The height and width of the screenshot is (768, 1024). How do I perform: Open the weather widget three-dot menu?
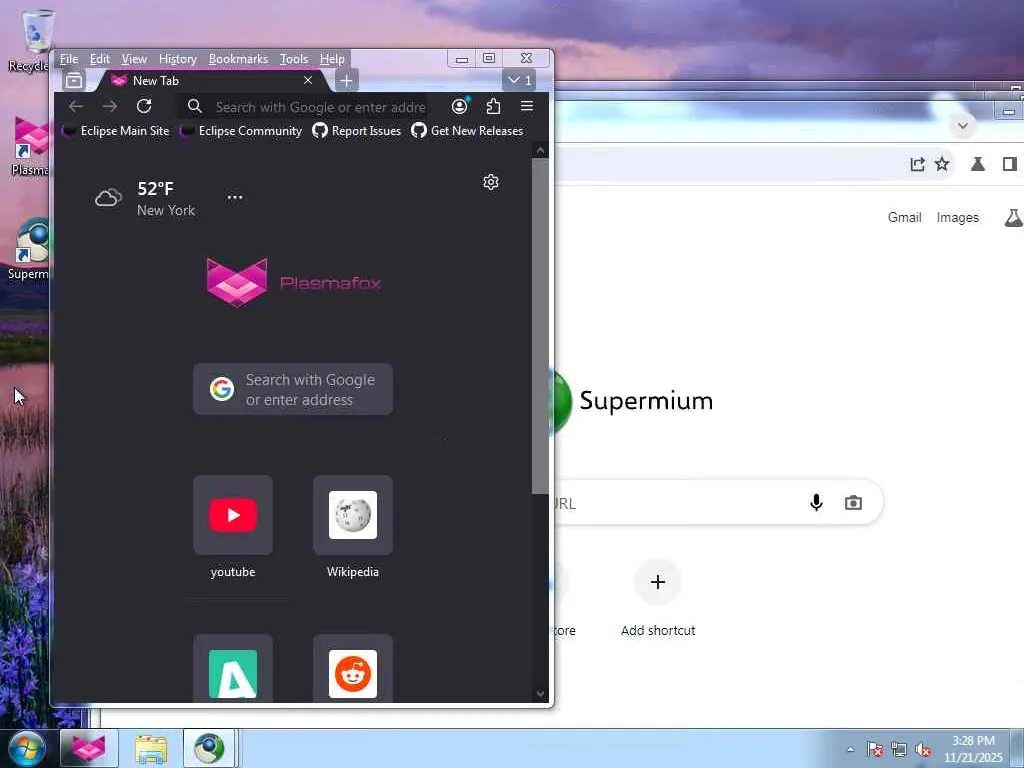235,197
